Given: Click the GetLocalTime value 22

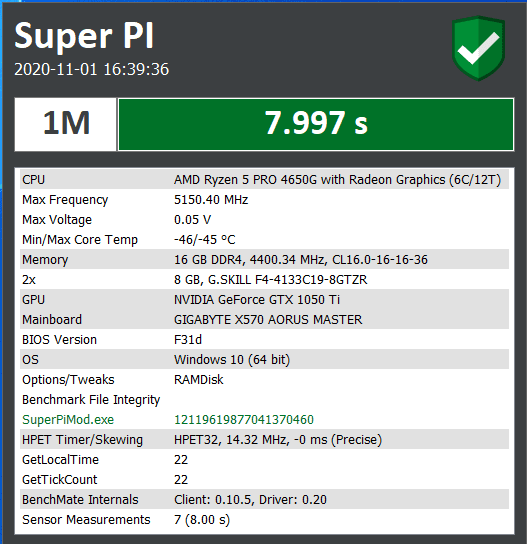Looking at the screenshot, I should (x=181, y=460).
